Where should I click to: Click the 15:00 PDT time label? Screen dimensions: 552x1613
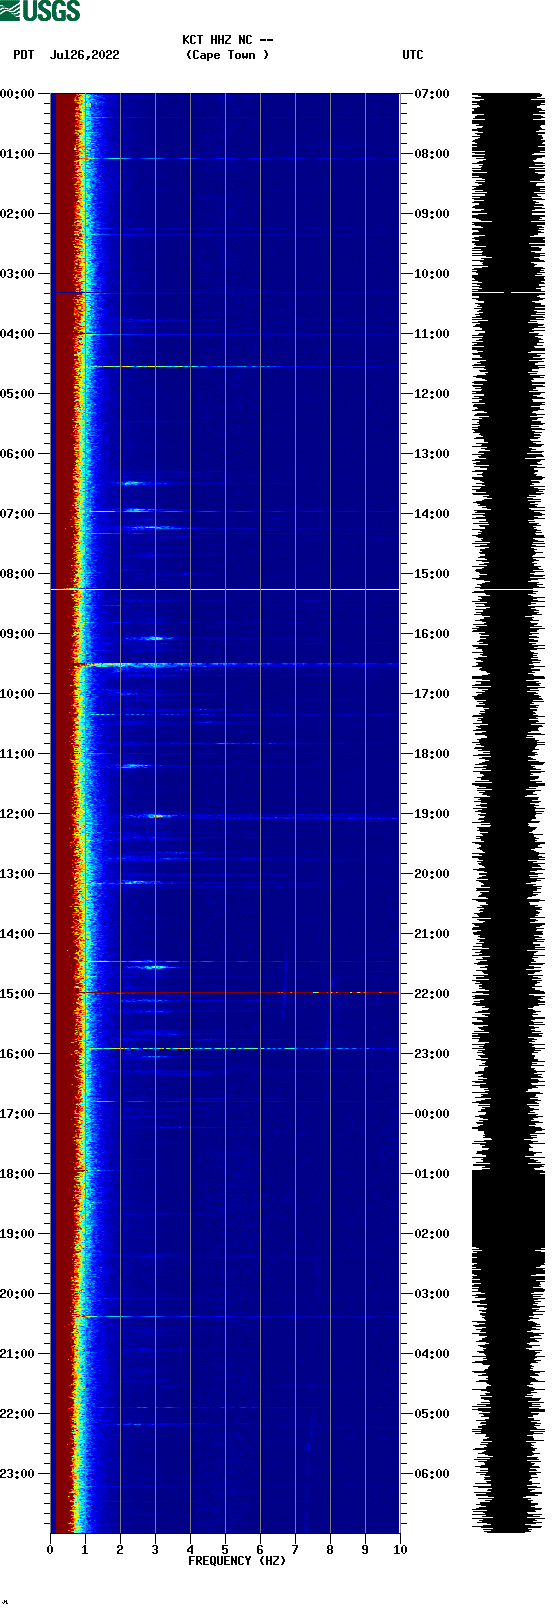coord(18,994)
